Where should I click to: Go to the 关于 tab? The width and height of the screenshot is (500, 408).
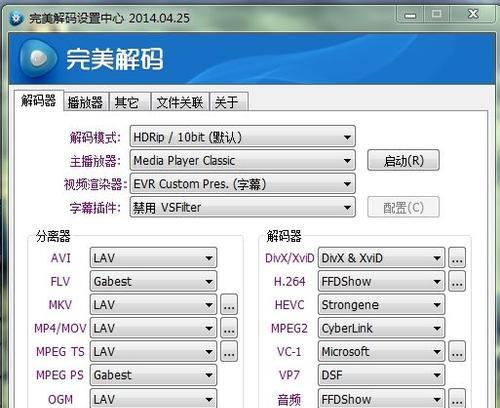pos(229,102)
